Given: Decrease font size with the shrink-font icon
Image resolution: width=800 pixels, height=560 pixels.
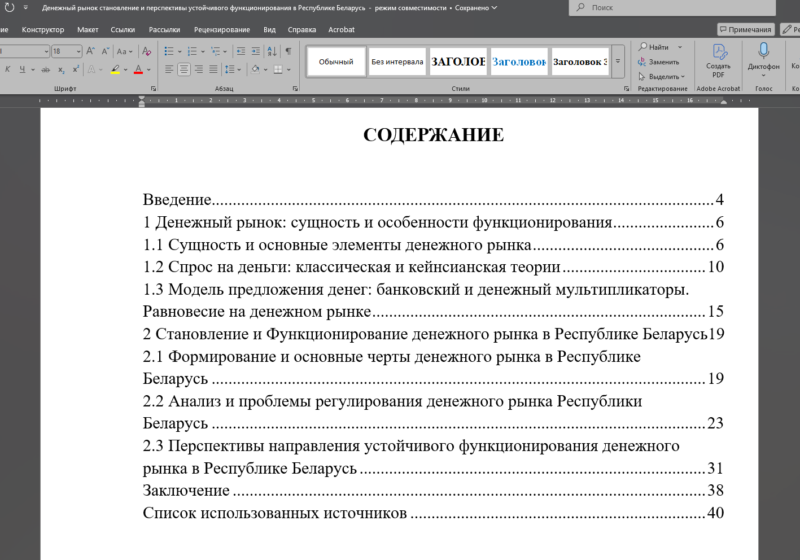Looking at the screenshot, I should coord(105,51).
